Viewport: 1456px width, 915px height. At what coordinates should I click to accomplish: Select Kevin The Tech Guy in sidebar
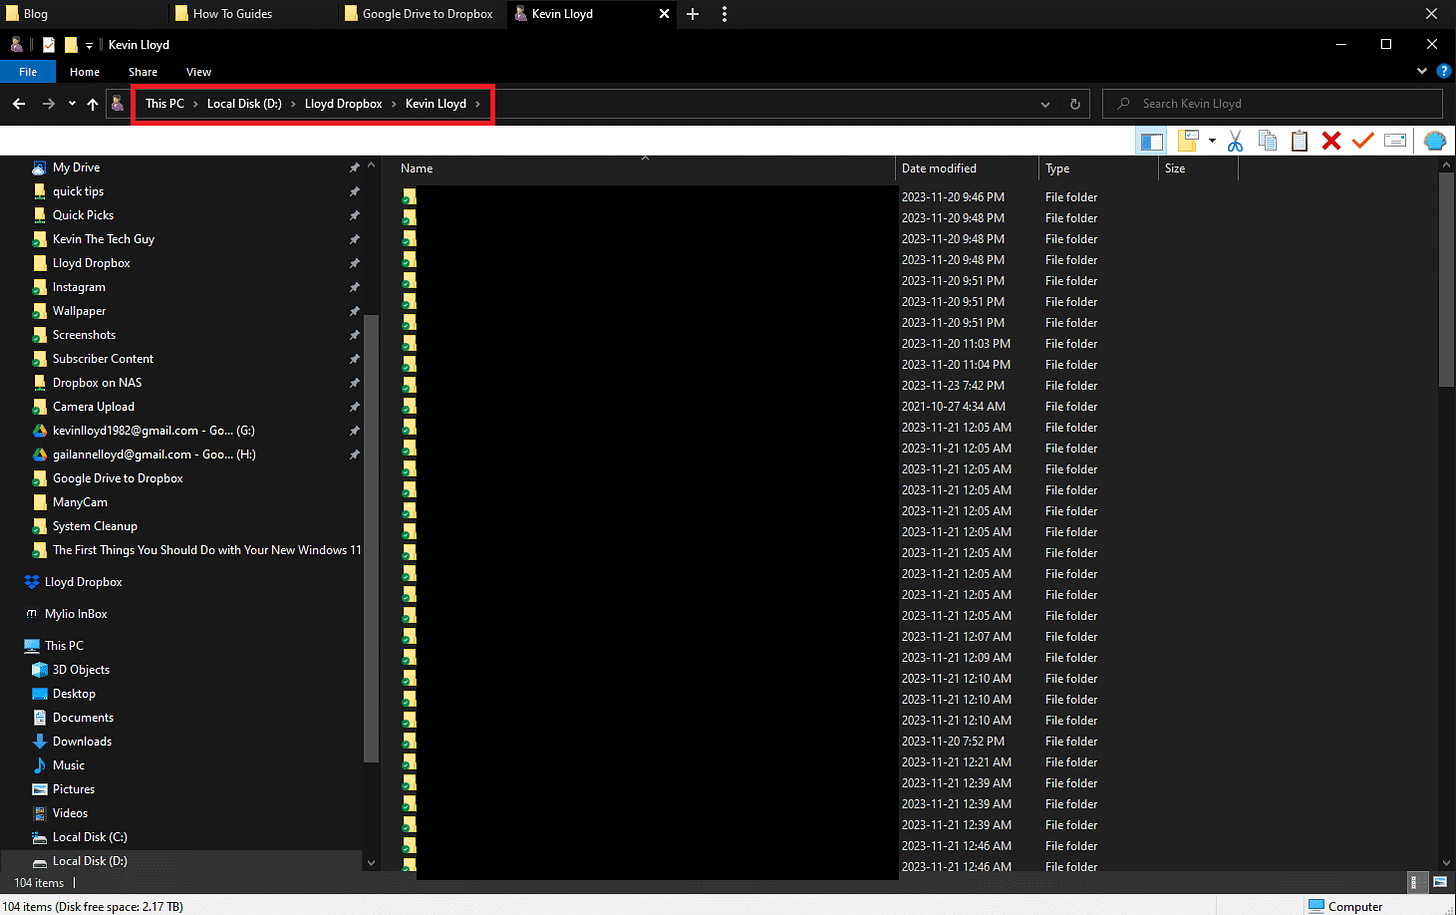(103, 239)
